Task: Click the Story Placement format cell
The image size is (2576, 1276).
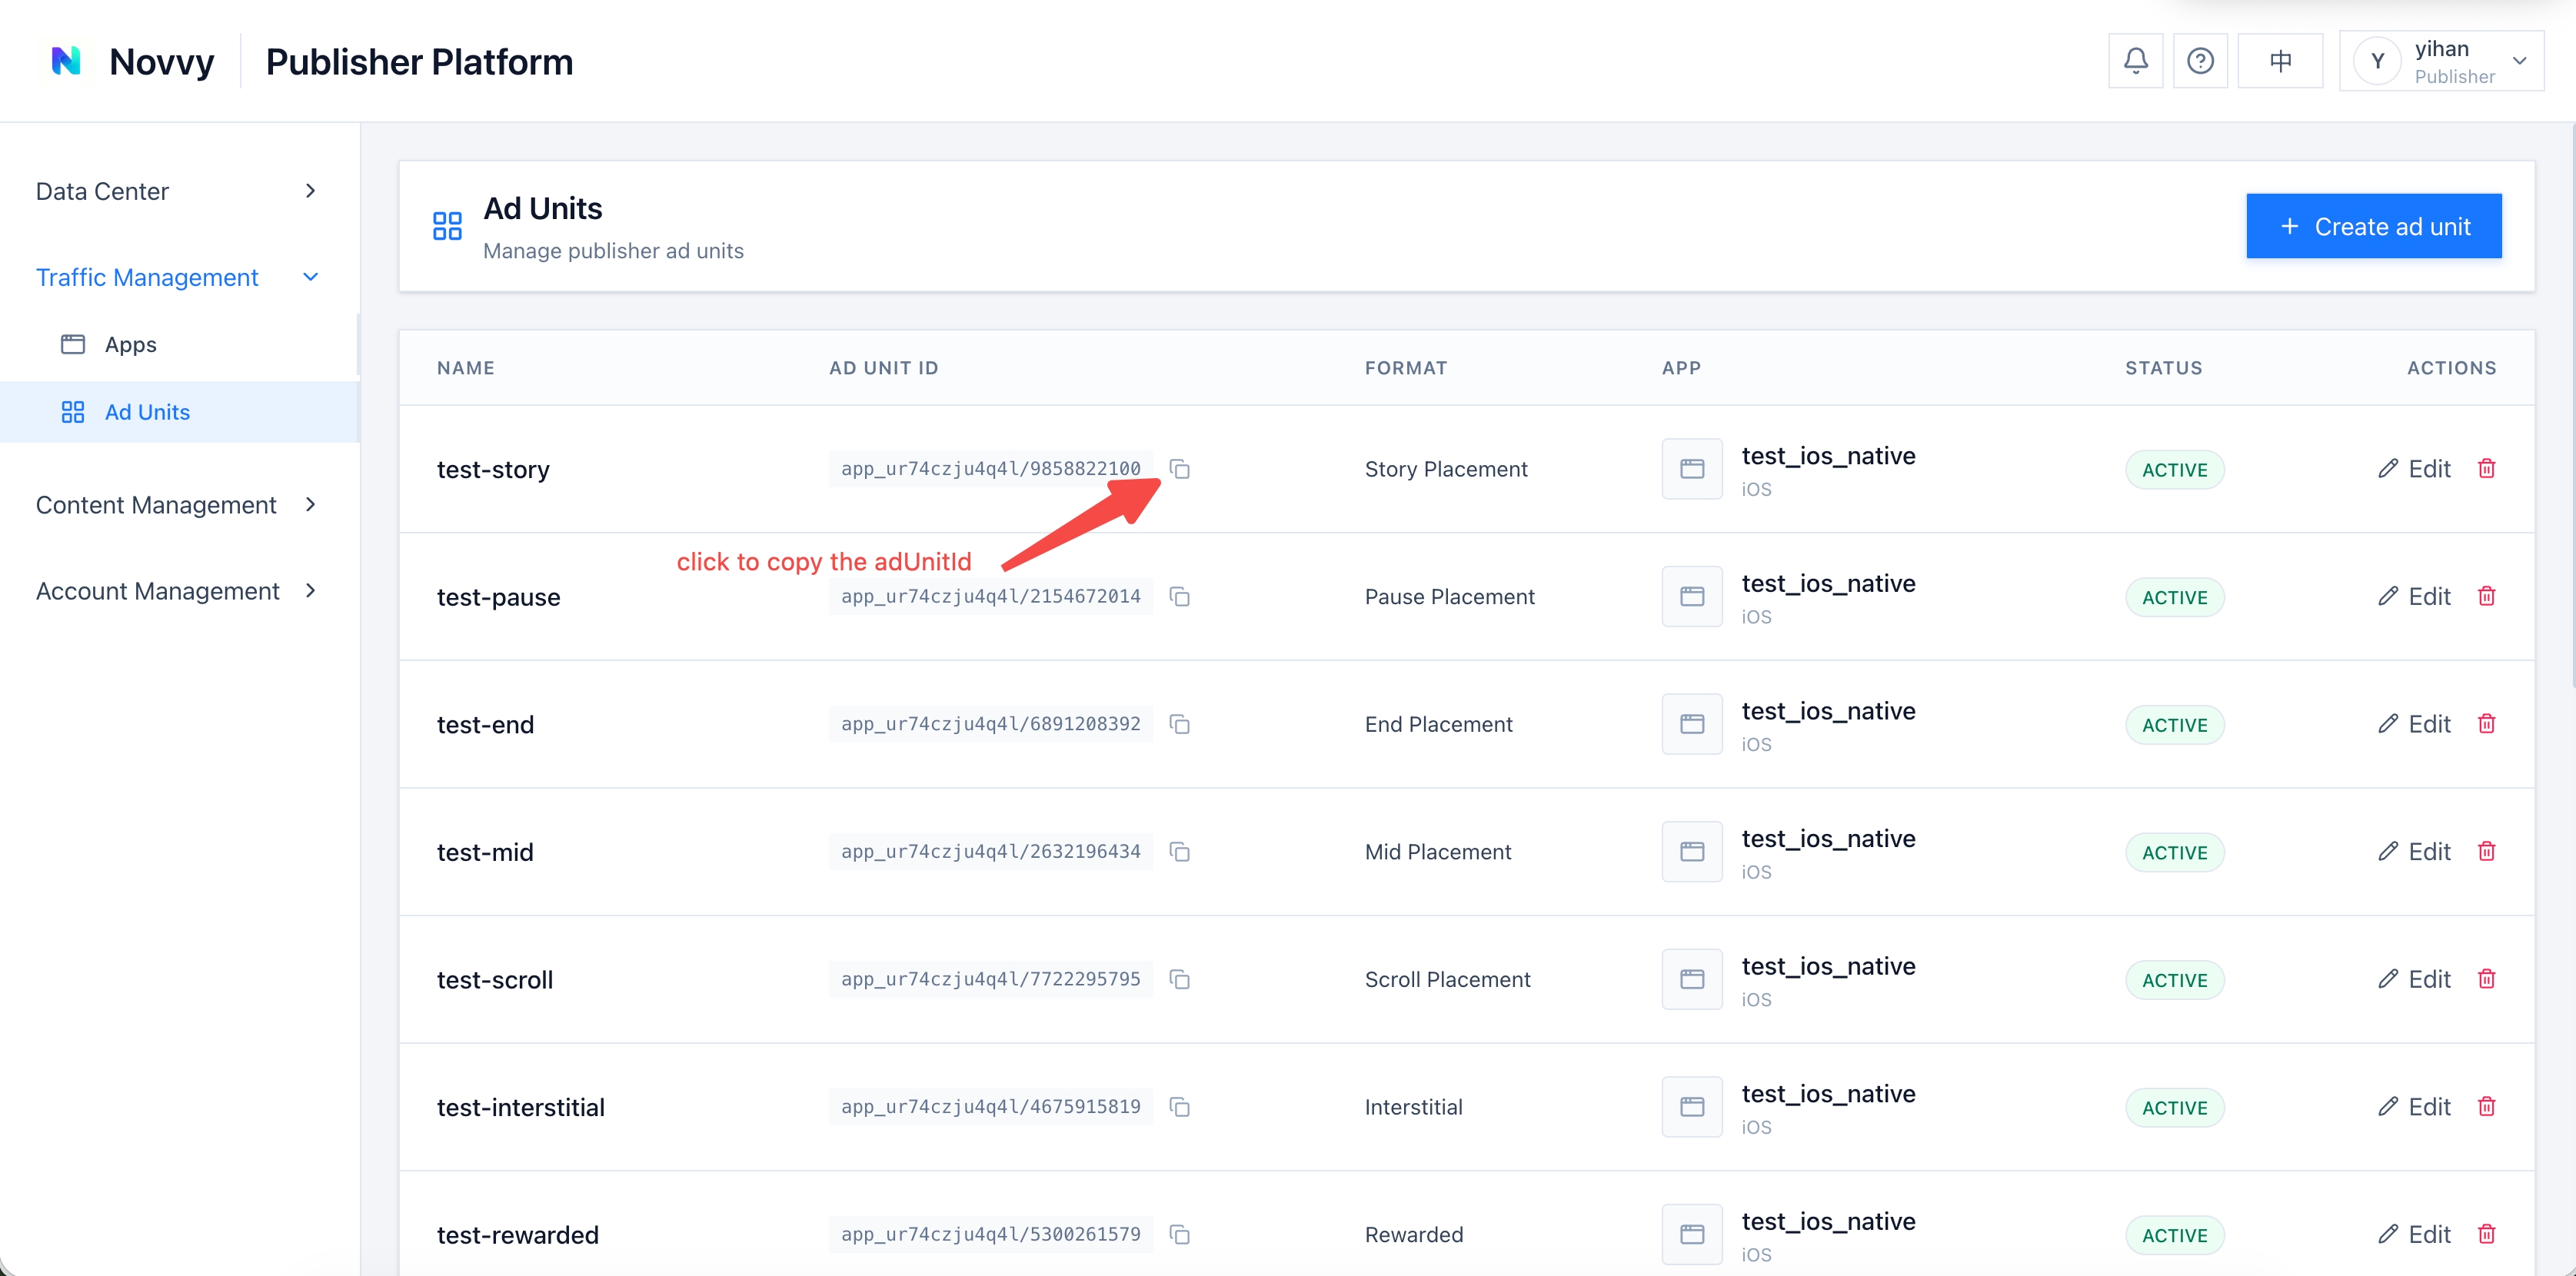Action: (x=1446, y=469)
